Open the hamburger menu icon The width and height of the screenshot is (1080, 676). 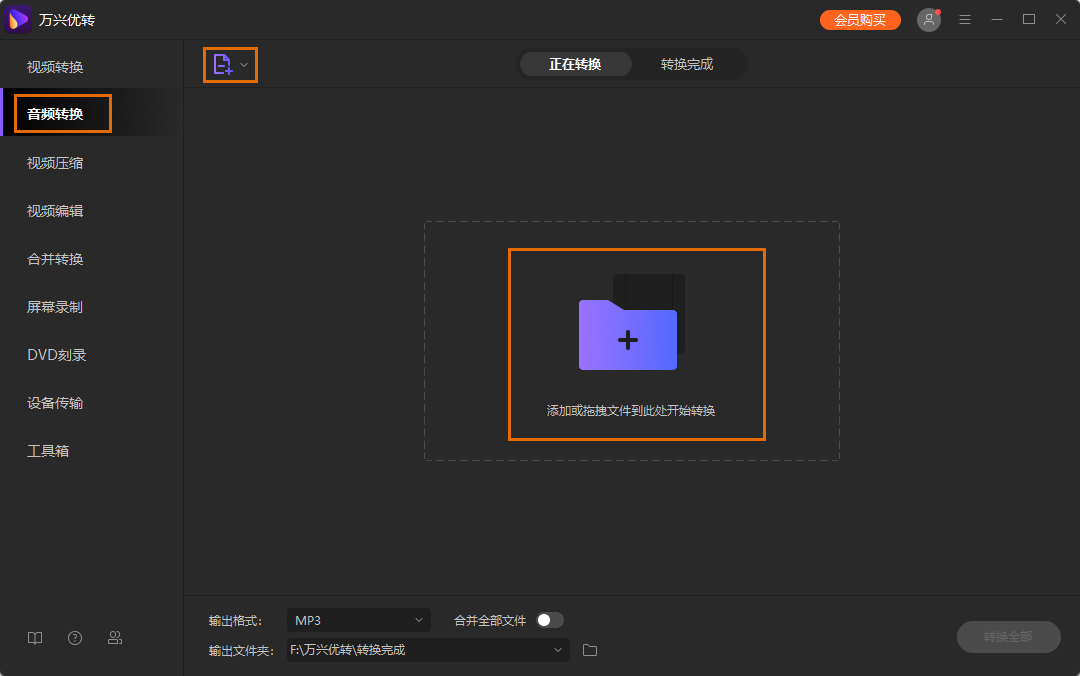pos(964,18)
